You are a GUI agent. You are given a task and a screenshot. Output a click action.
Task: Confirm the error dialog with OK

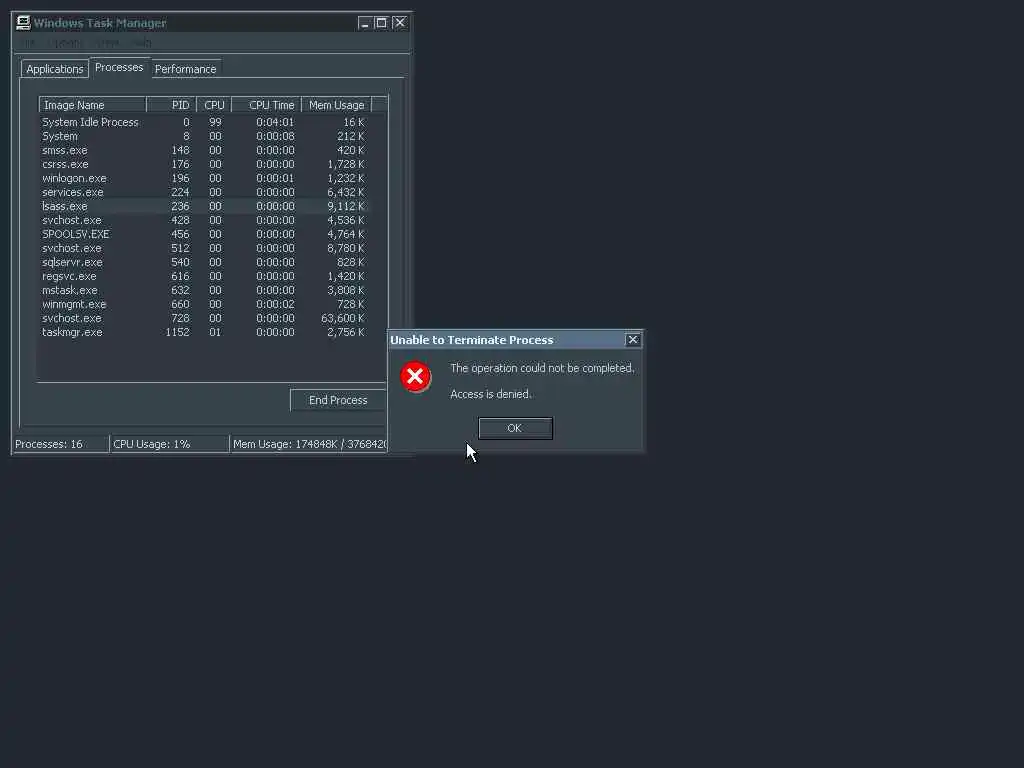pos(515,428)
